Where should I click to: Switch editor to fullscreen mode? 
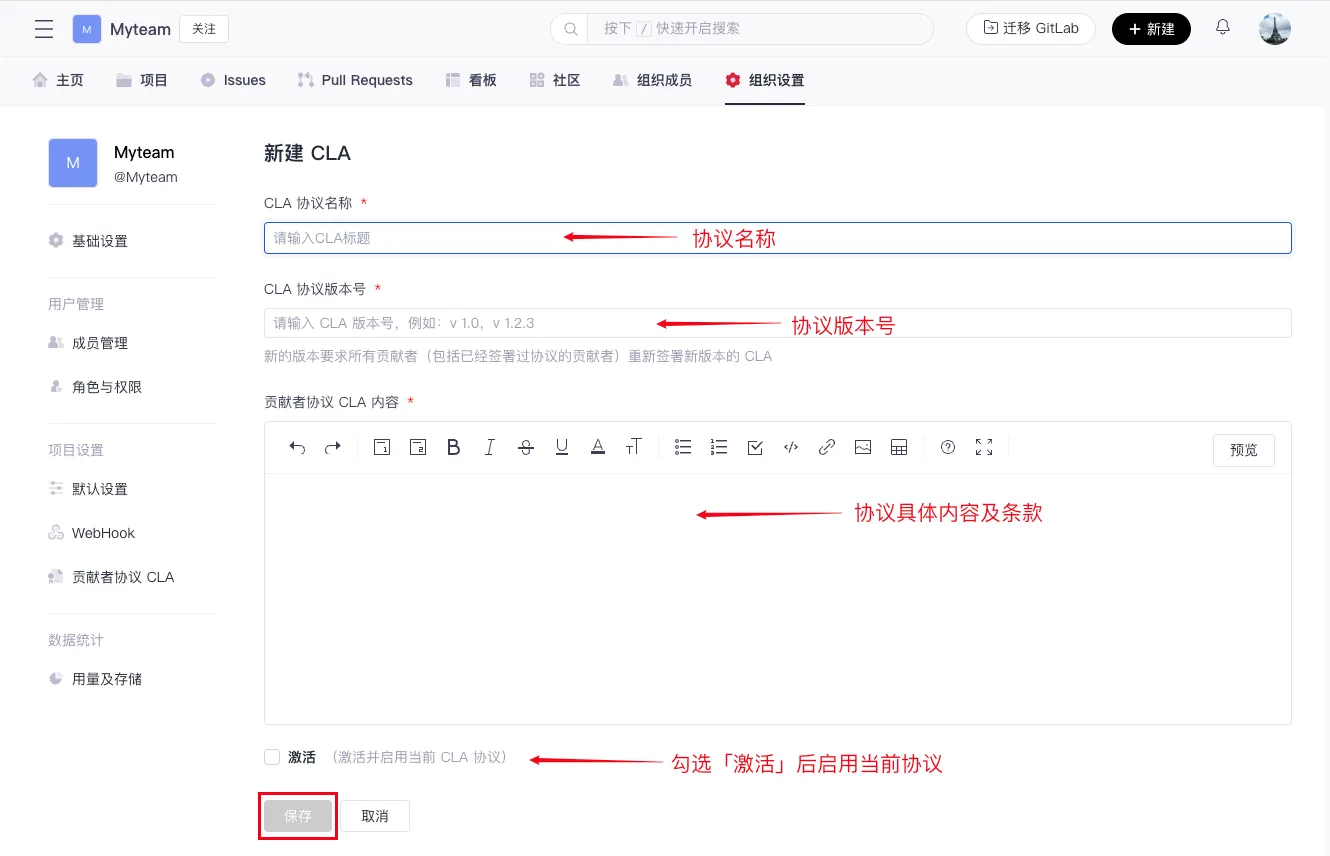[984, 448]
